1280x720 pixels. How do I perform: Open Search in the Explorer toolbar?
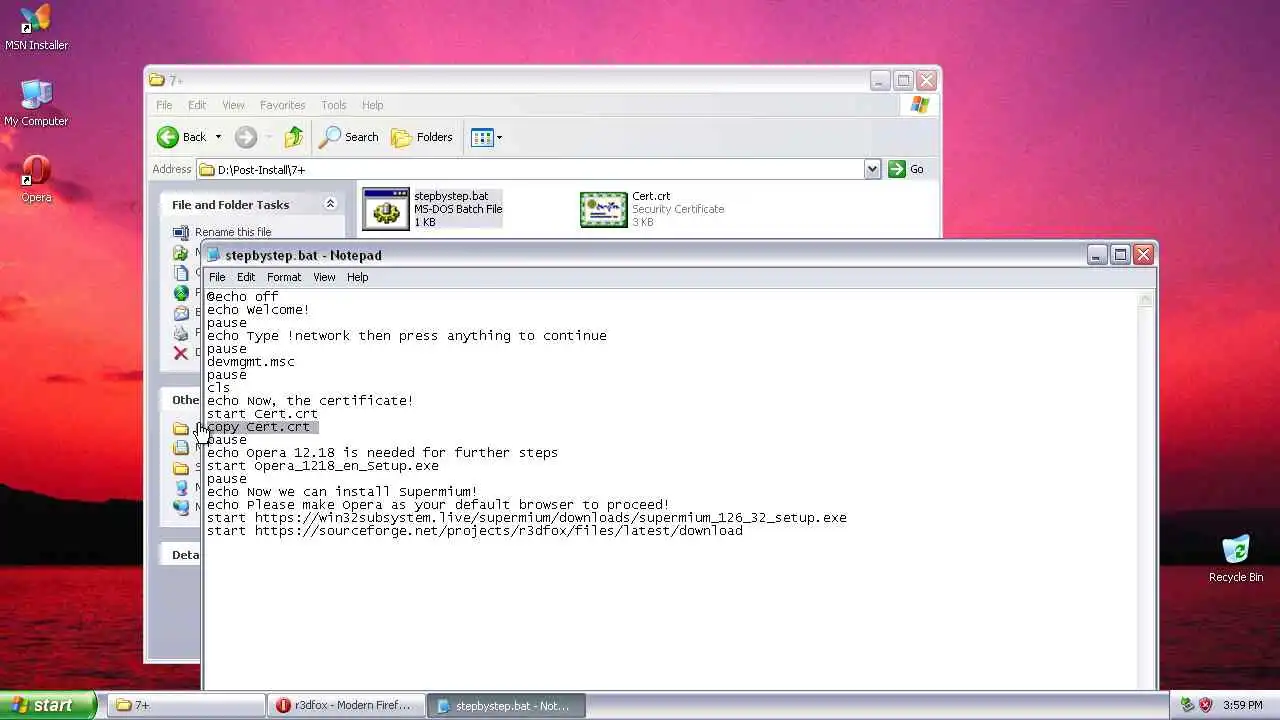(x=349, y=137)
